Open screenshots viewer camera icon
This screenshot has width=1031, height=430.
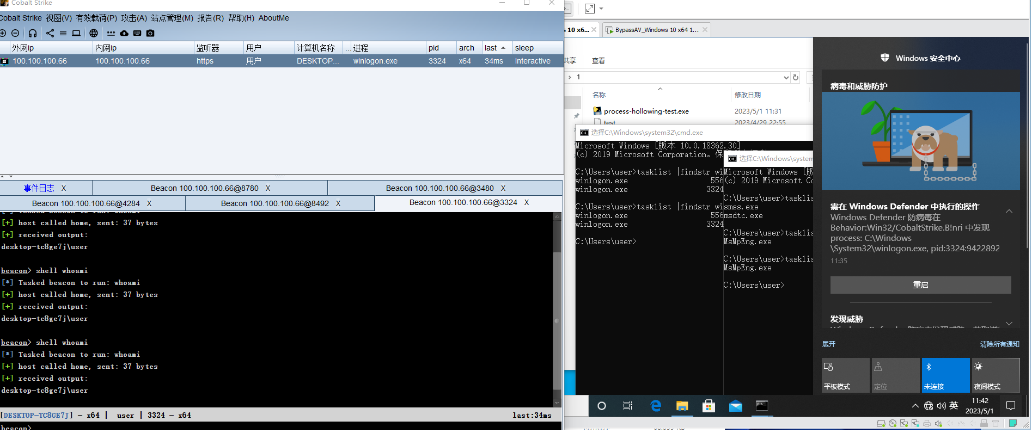(x=151, y=33)
